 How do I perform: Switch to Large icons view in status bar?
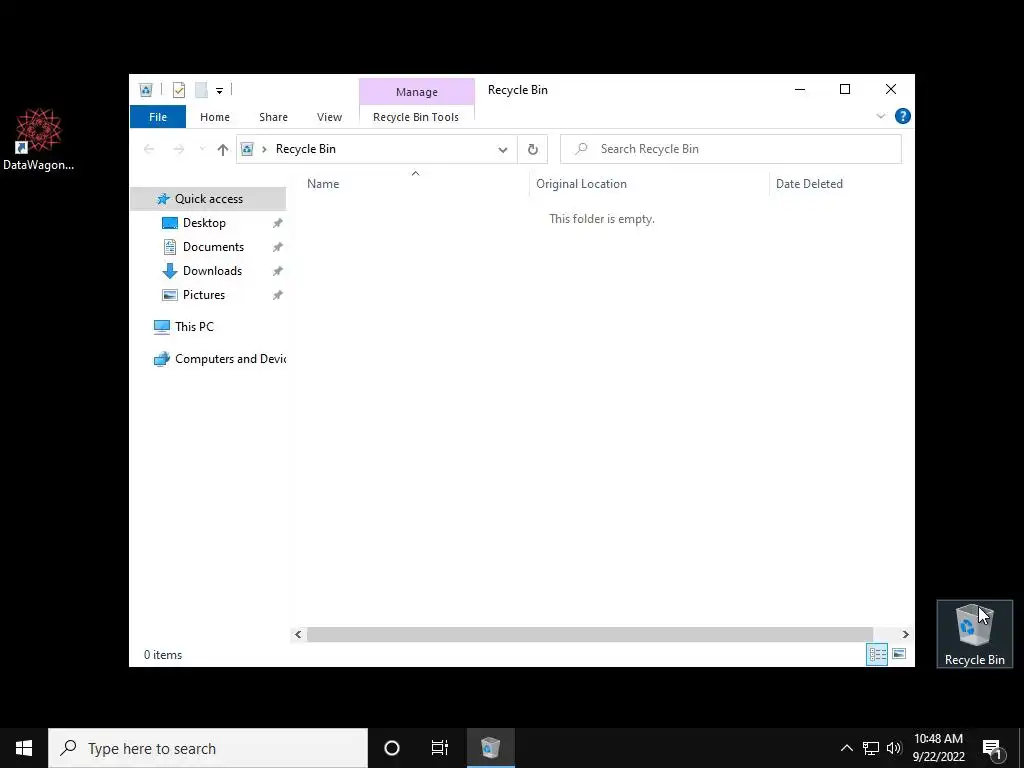(x=899, y=654)
